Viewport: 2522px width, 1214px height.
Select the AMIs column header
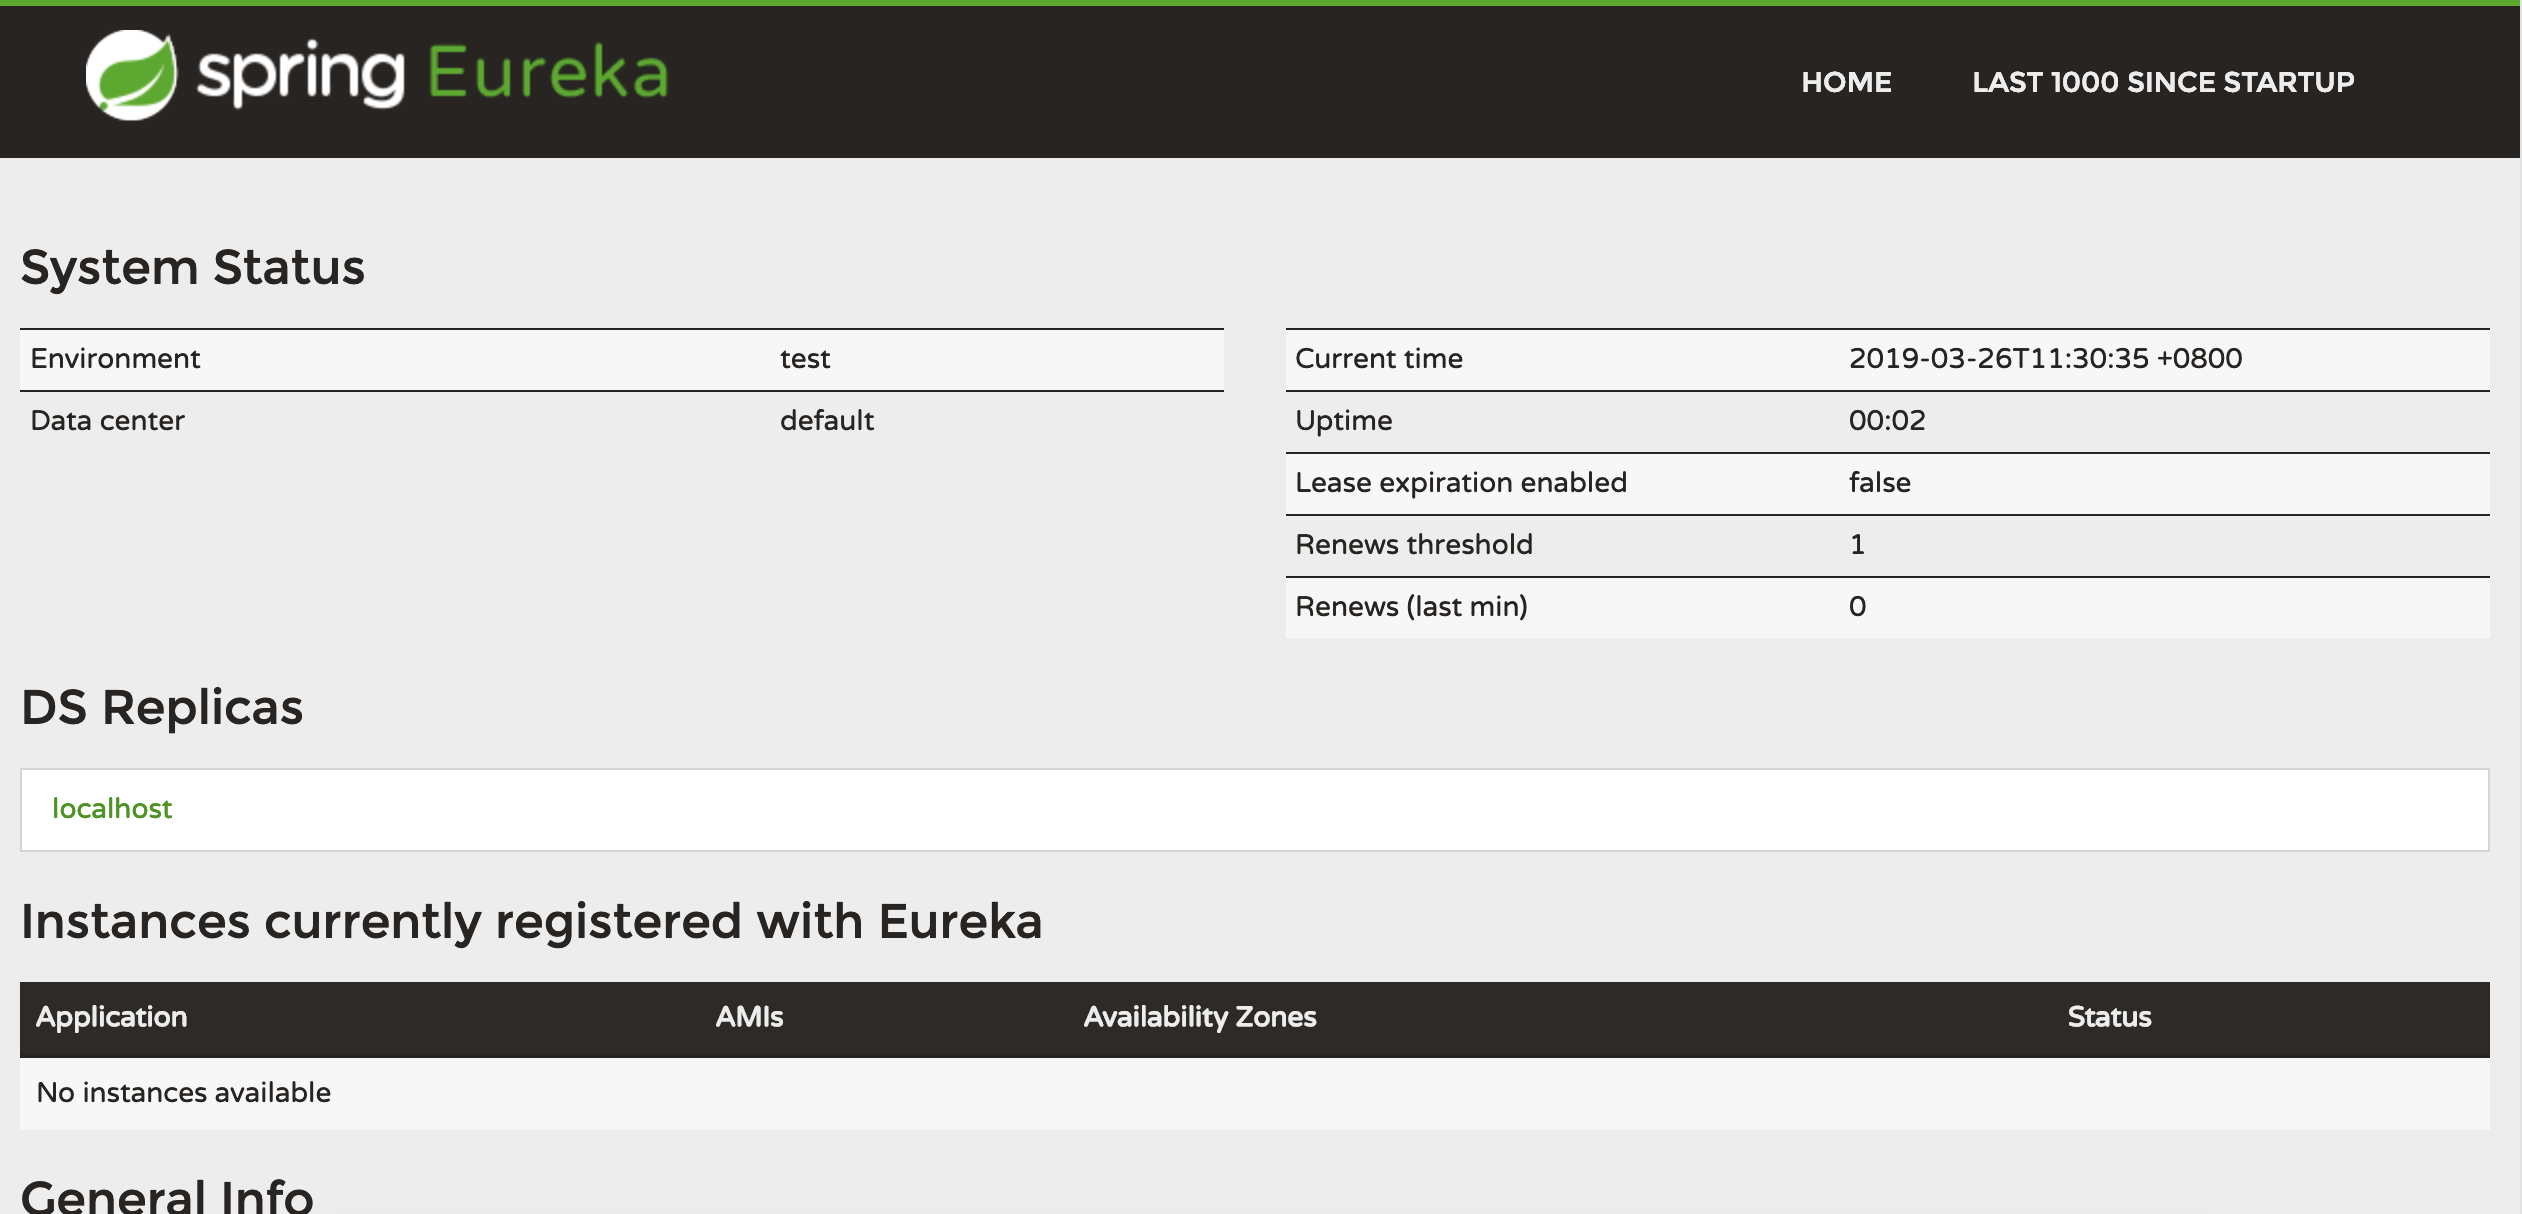coord(748,1017)
